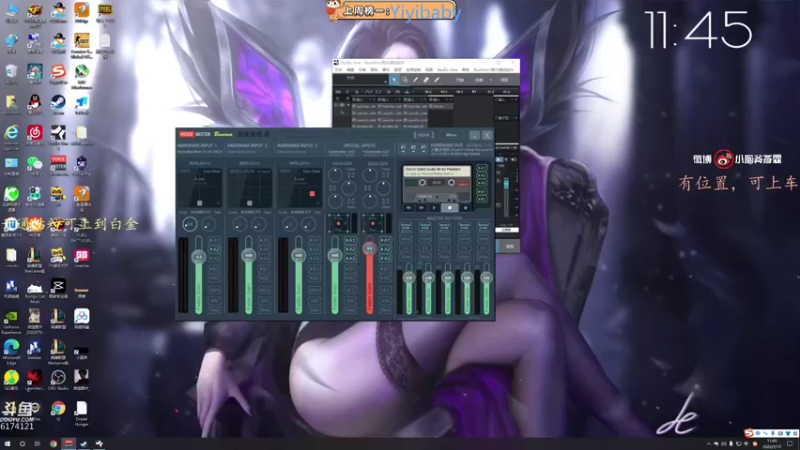Open the Voicemeeter desktop shortcut
Screen dimensions: 800x450
click(x=58, y=165)
